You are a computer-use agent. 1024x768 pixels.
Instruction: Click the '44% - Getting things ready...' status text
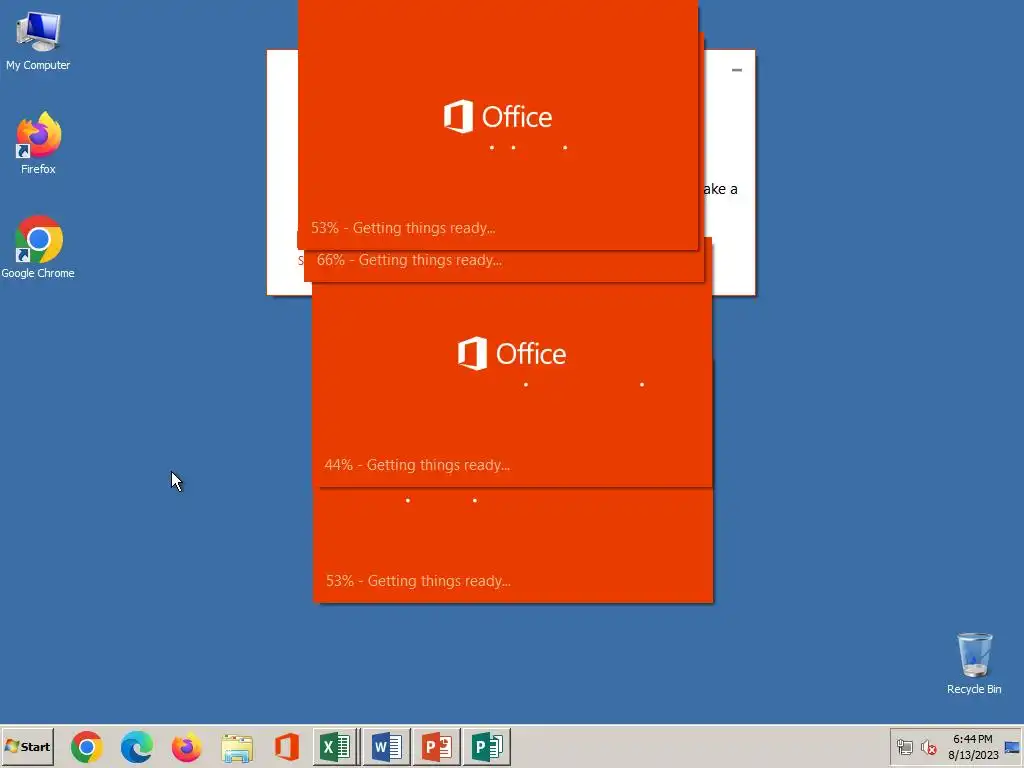point(417,465)
